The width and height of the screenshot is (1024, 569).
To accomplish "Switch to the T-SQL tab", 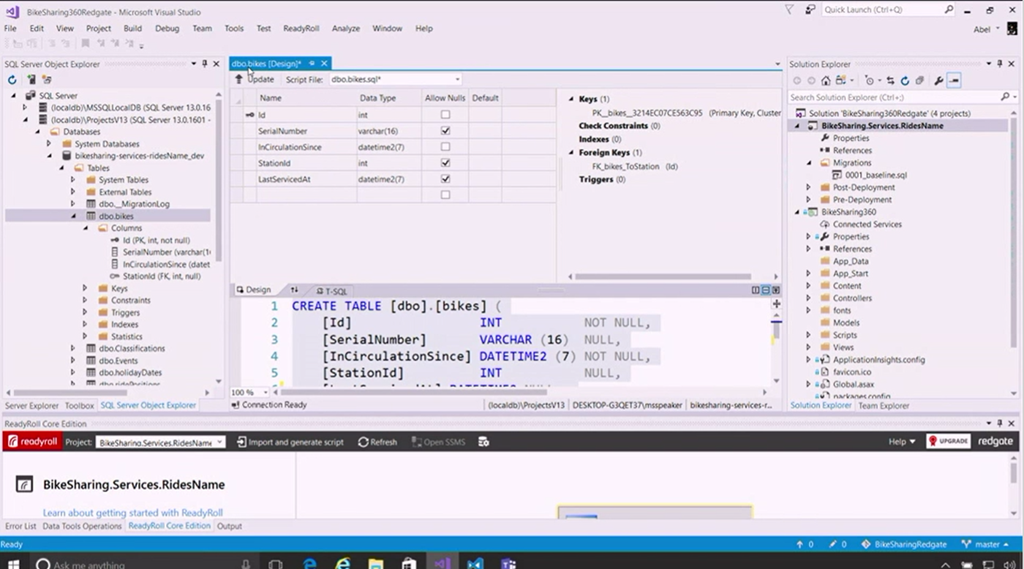I will (331, 290).
